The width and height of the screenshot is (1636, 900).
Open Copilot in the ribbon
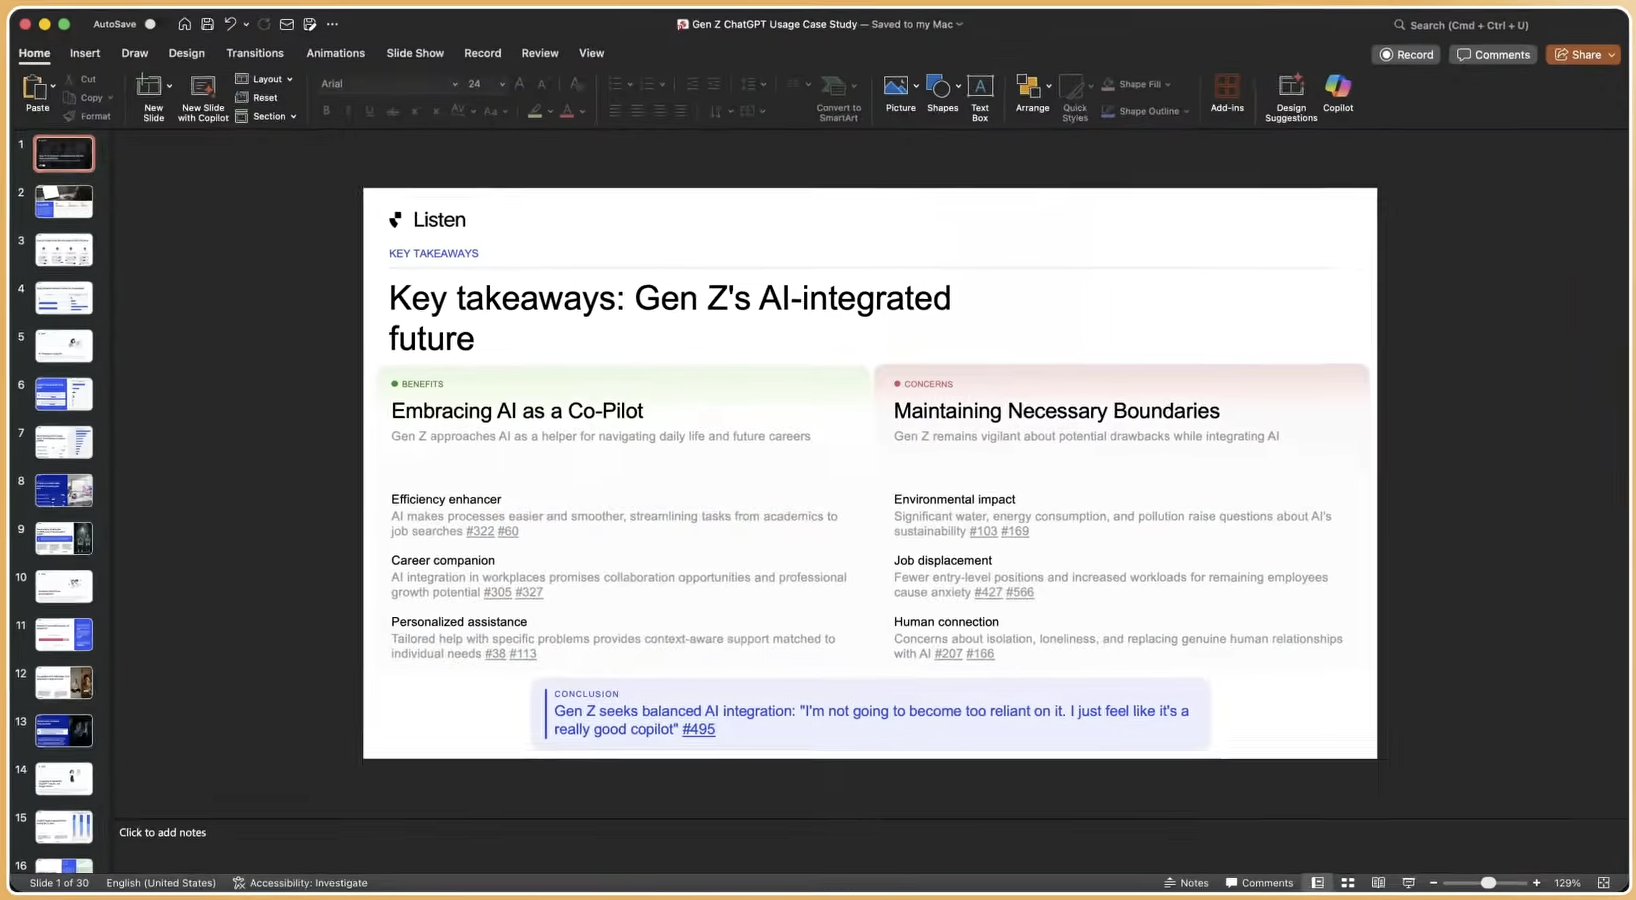click(1337, 95)
